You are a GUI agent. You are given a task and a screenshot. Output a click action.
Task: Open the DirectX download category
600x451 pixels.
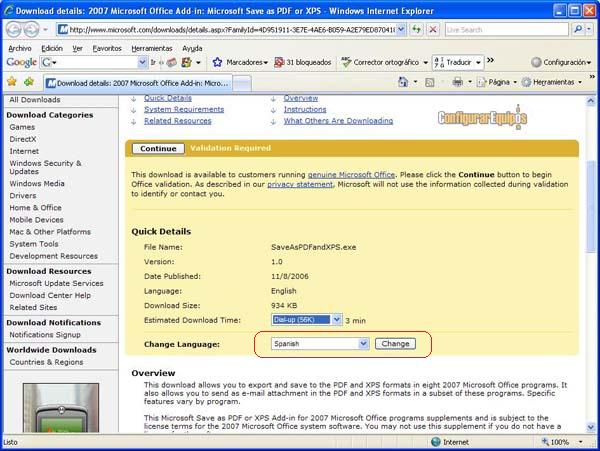point(23,139)
